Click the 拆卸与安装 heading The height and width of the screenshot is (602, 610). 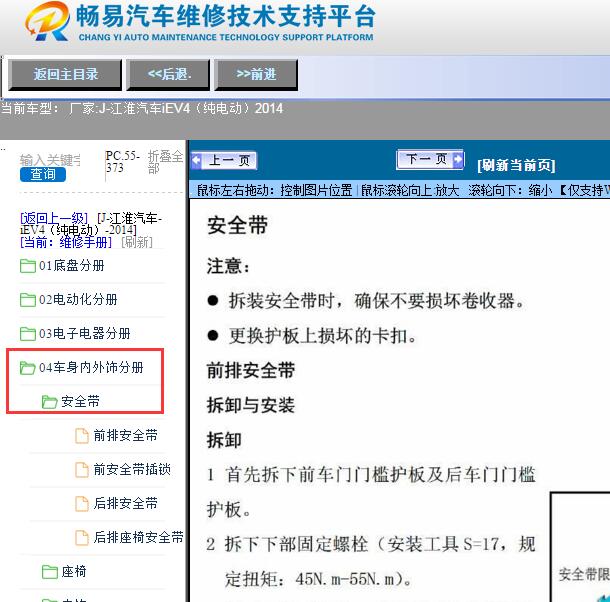251,405
